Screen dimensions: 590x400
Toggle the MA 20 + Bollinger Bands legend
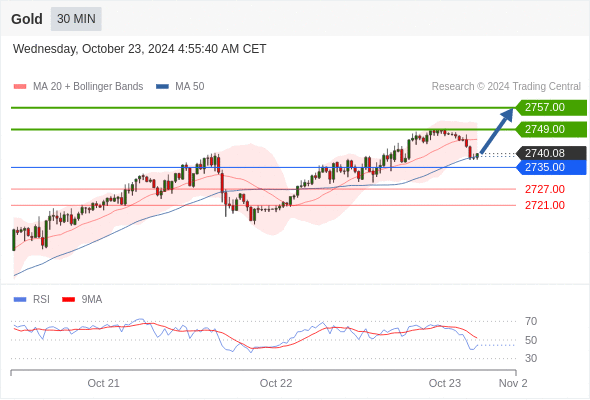(78, 87)
